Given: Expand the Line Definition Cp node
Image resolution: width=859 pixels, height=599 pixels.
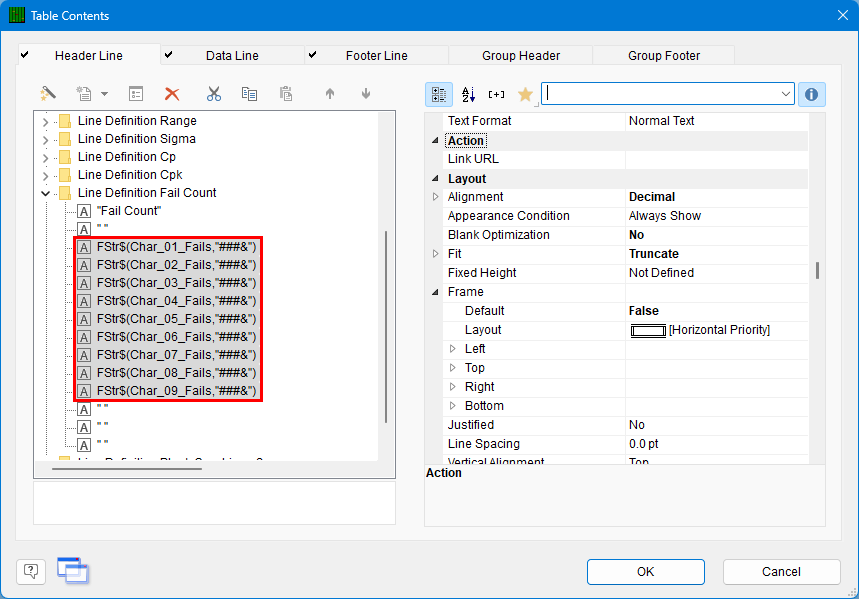Looking at the screenshot, I should point(45,158).
